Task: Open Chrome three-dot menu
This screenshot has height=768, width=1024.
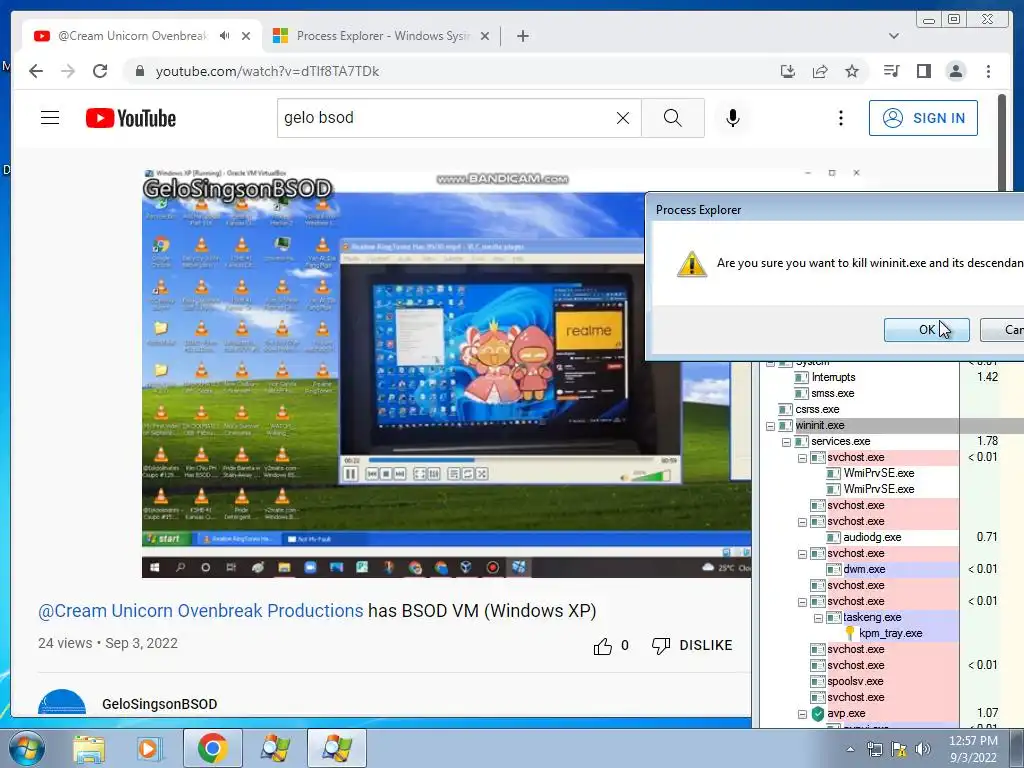Action: tap(988, 71)
